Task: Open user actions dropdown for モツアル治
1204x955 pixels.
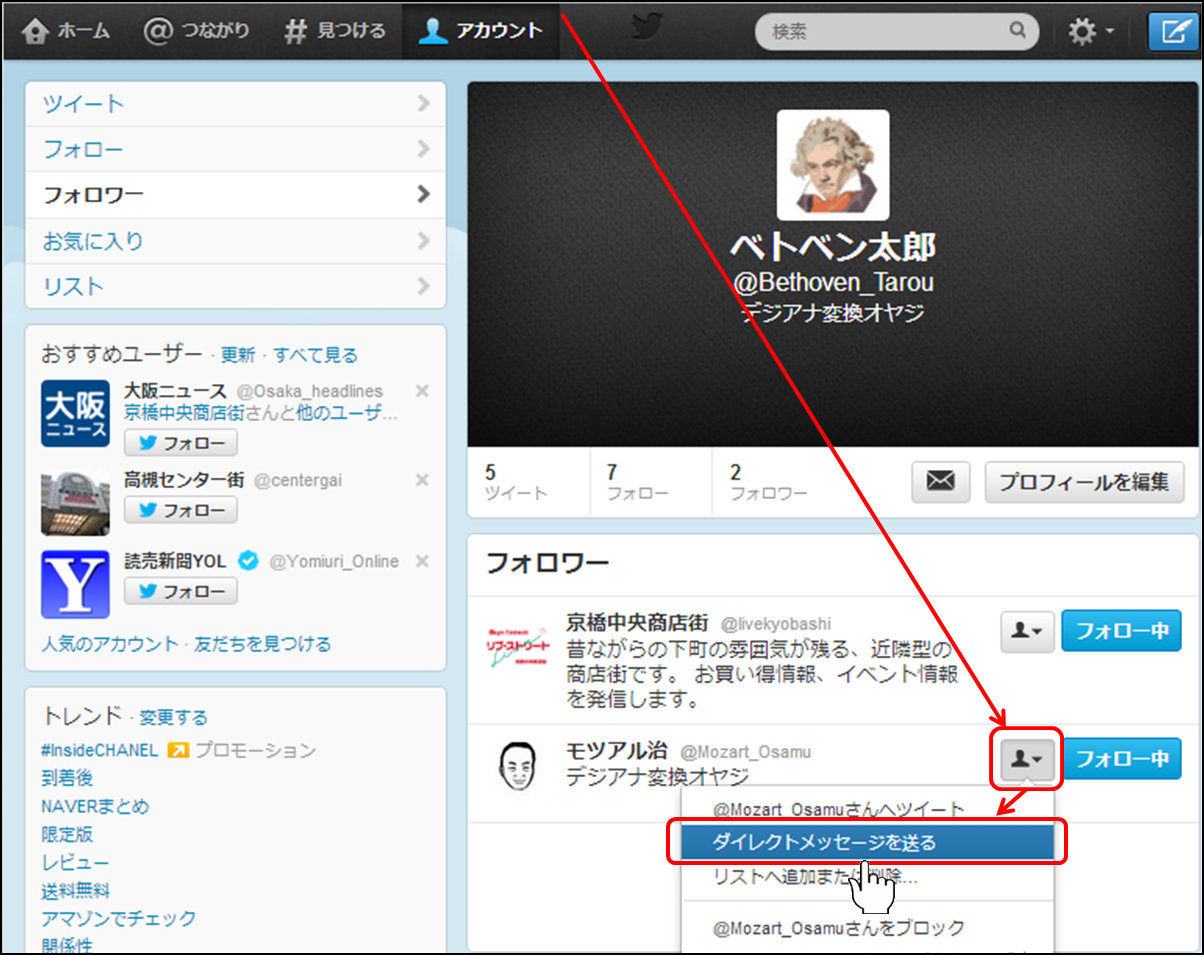Action: coord(1027,760)
